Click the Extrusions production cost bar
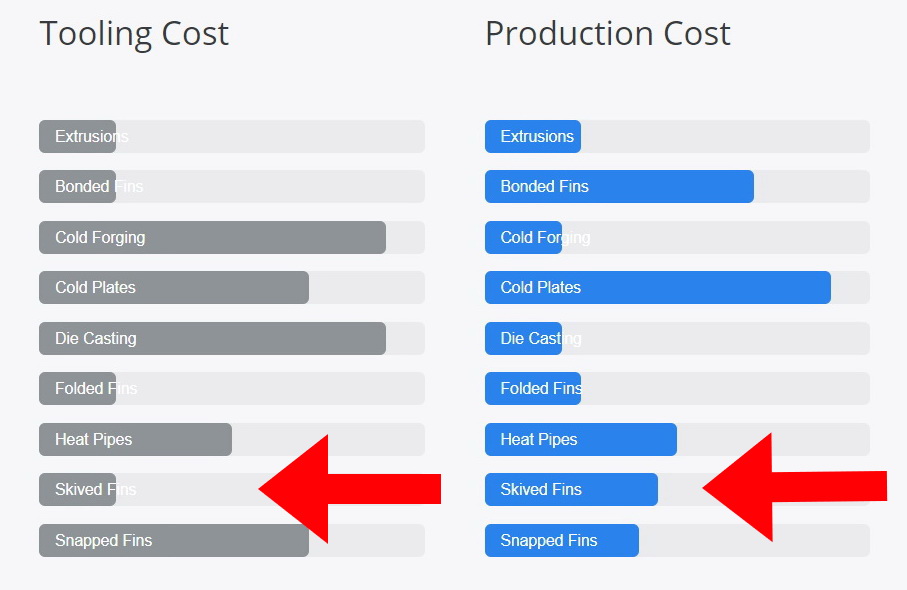The width and height of the screenshot is (907, 590). pos(677,137)
